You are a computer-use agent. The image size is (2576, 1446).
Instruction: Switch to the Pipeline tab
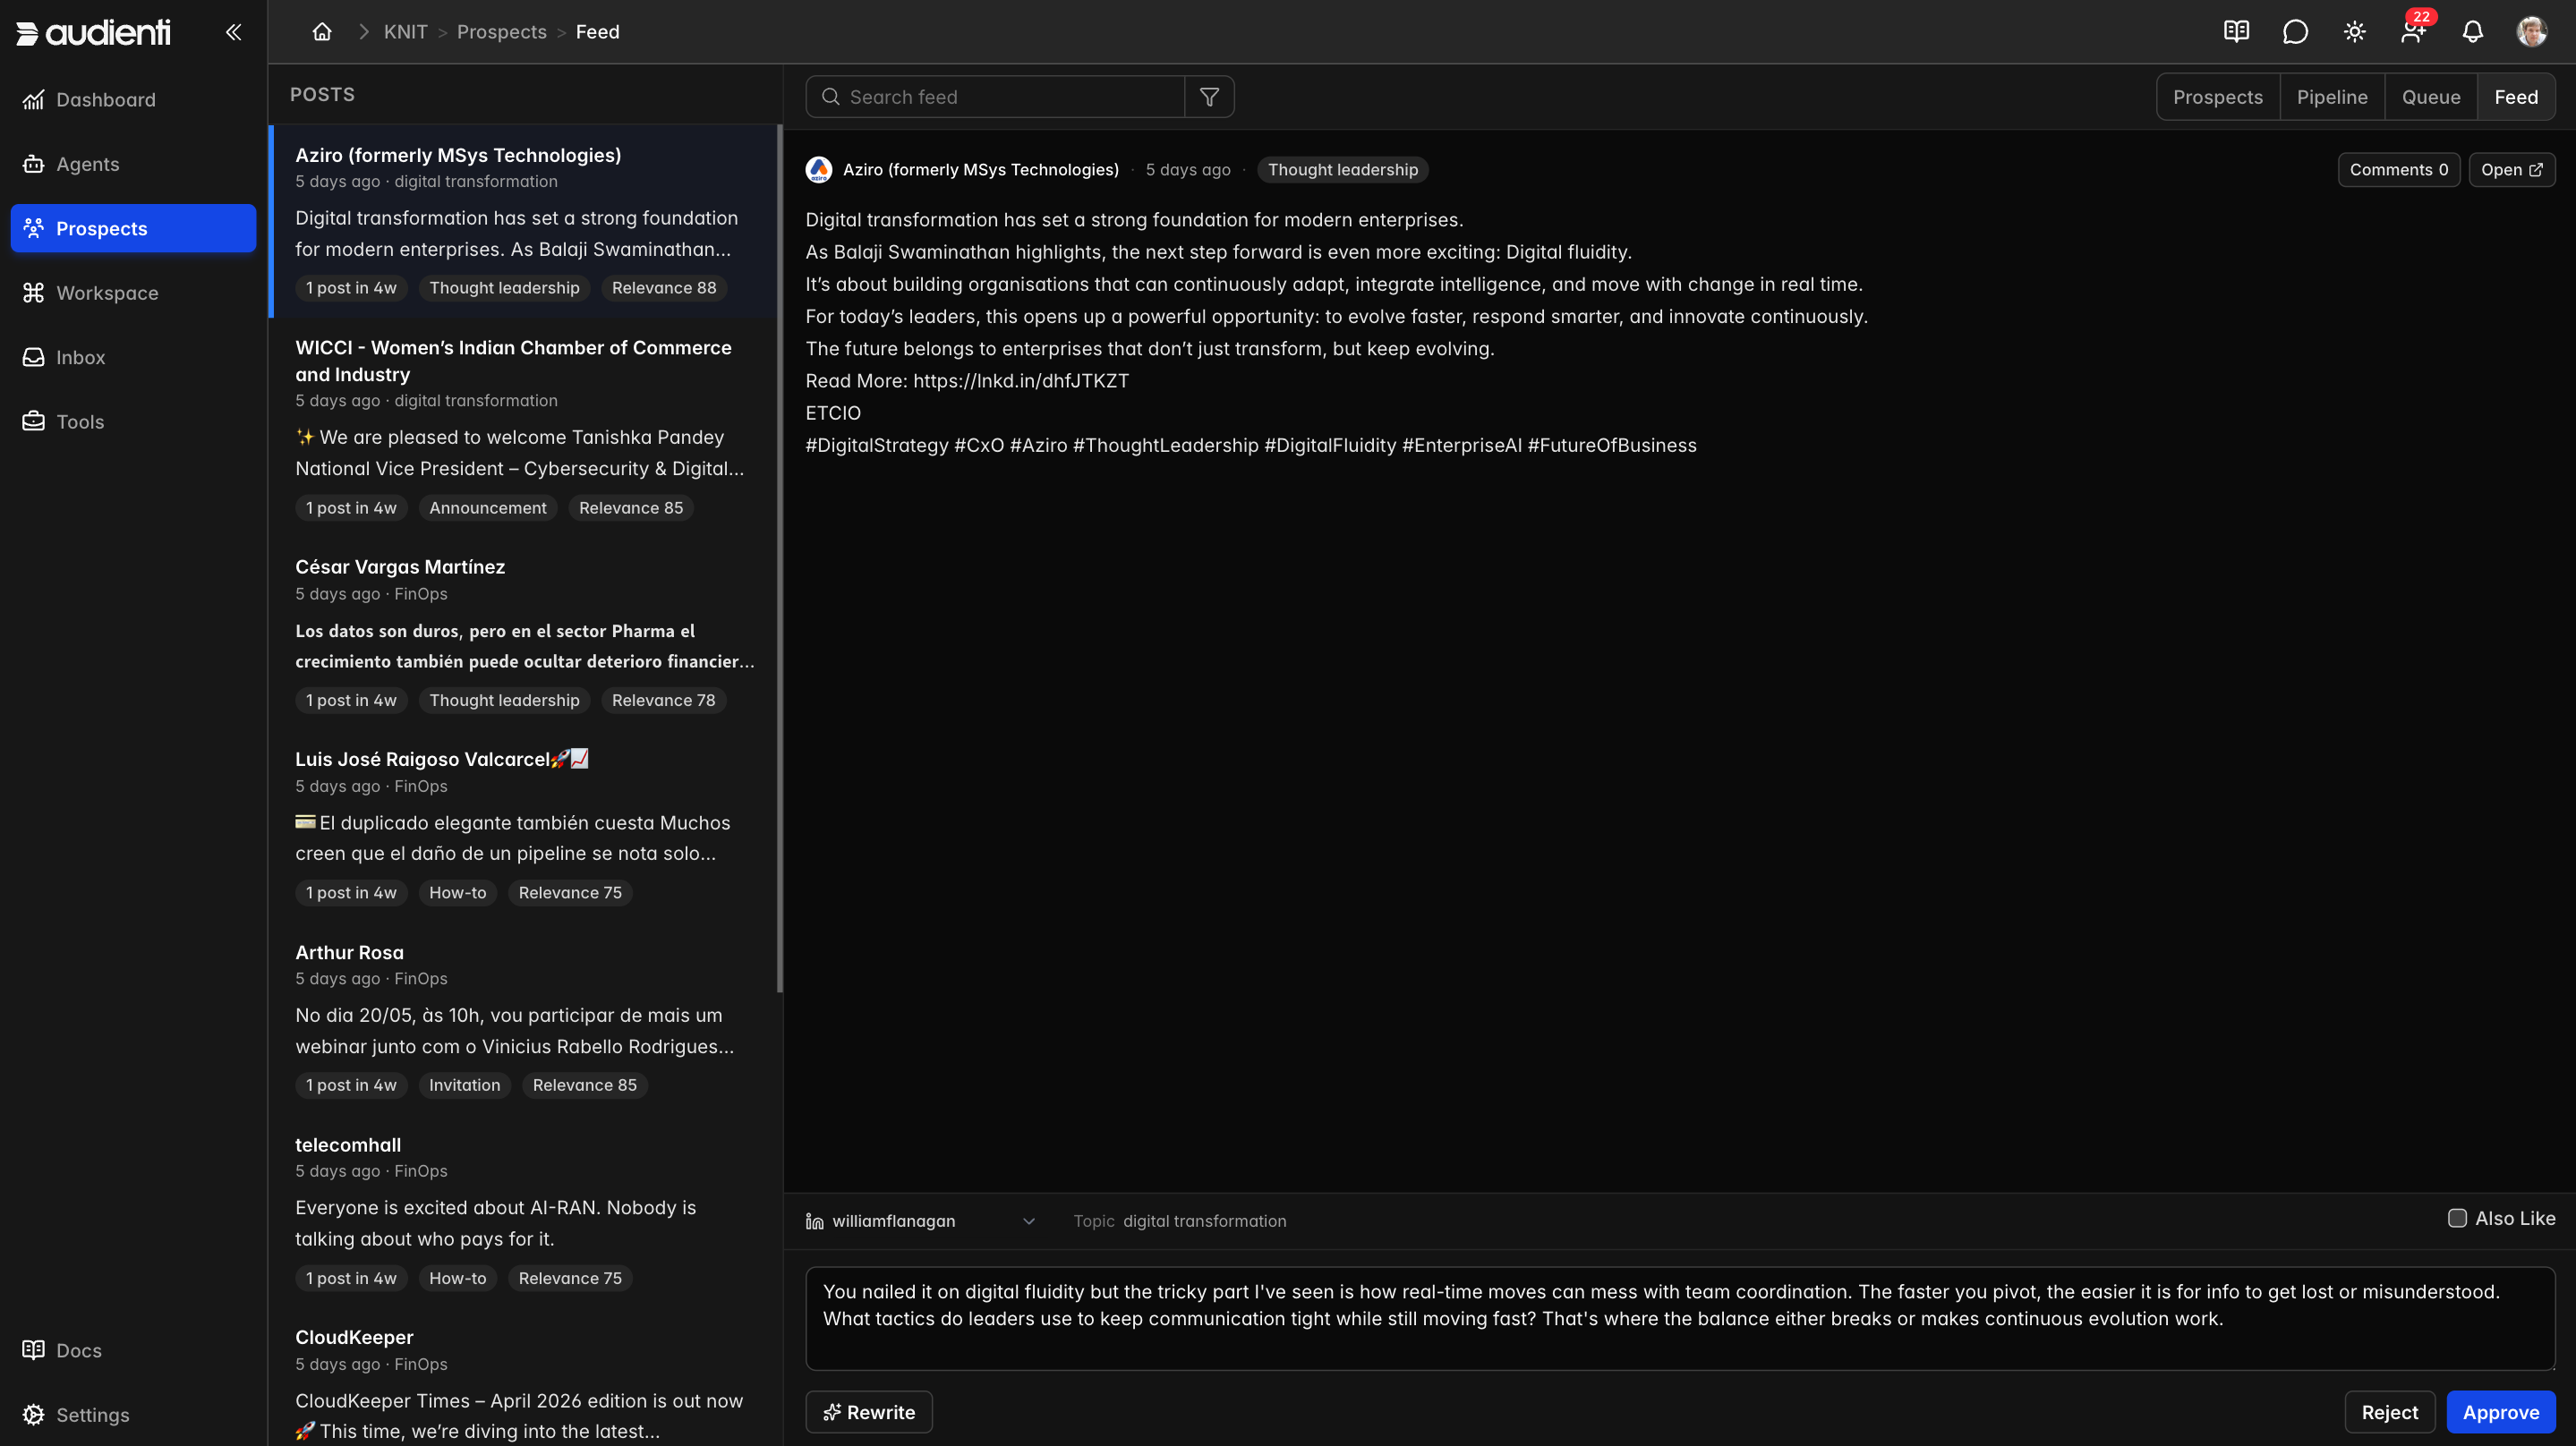tap(2331, 97)
